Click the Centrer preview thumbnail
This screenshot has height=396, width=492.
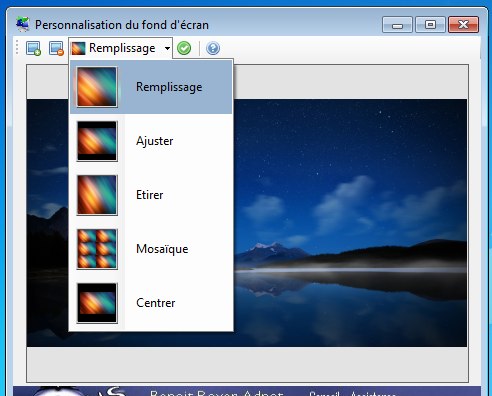97,303
